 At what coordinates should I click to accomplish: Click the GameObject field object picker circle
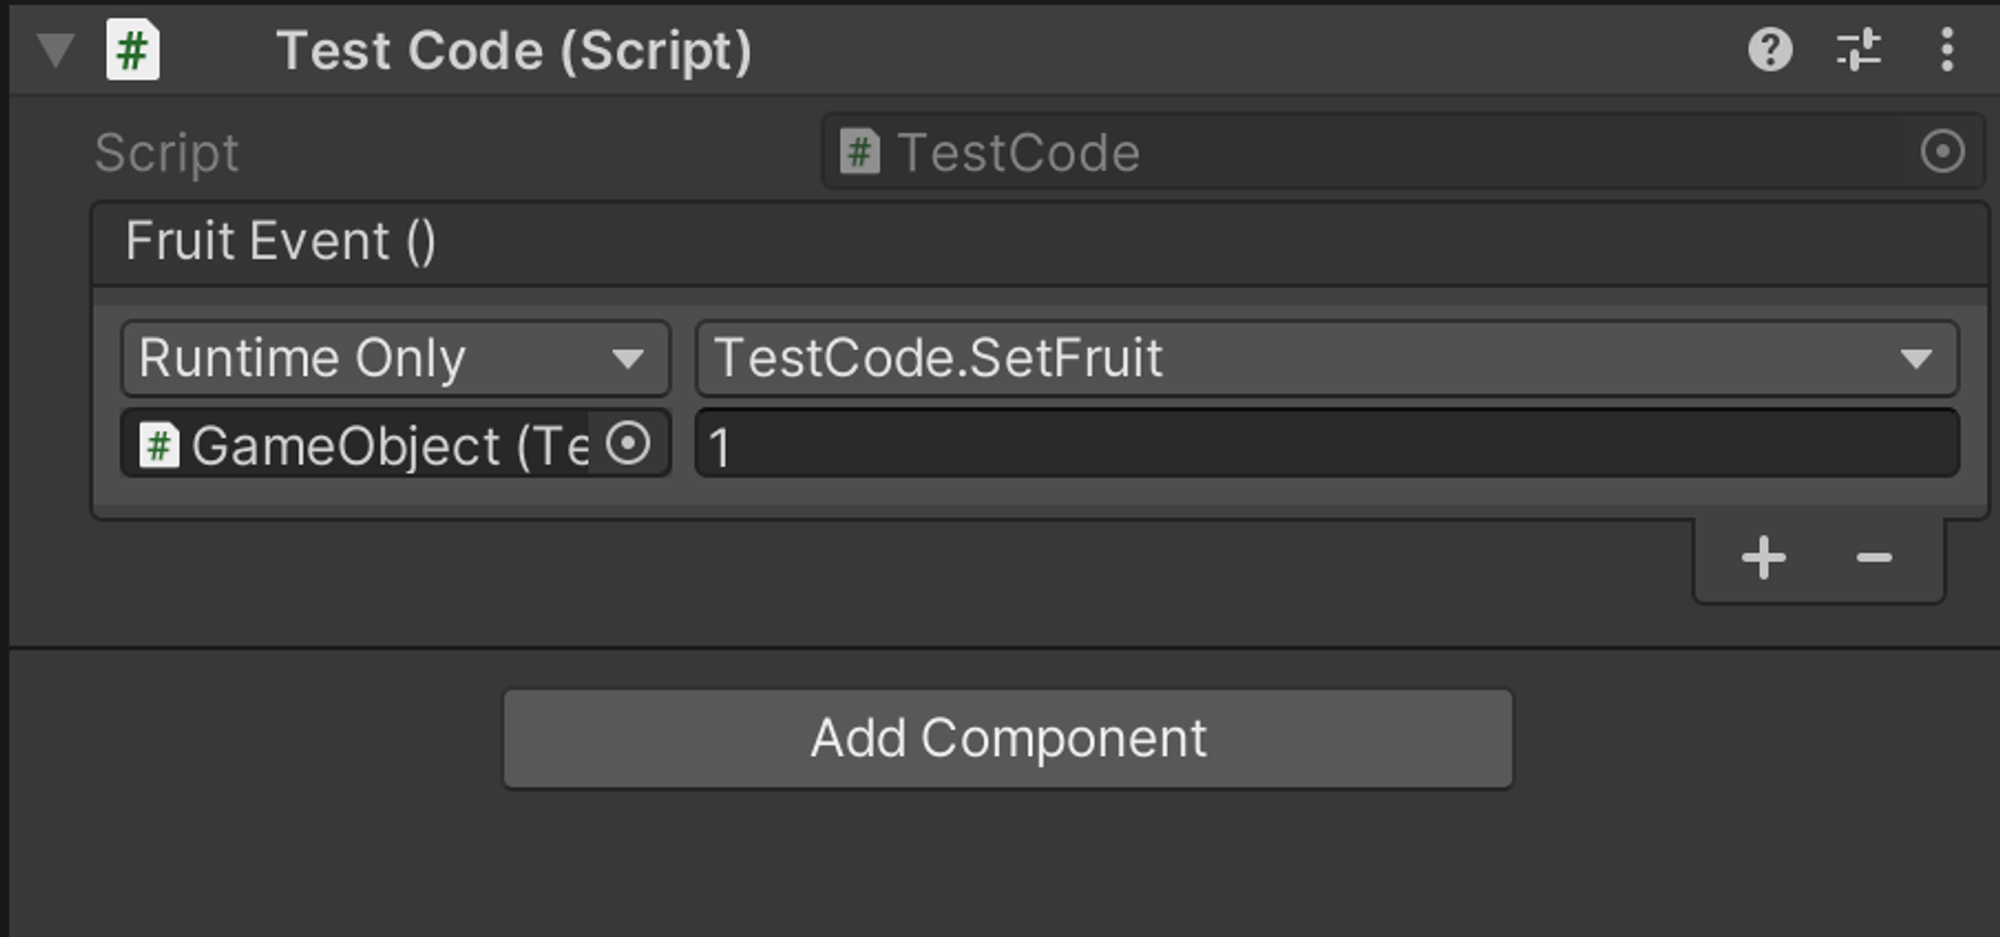click(x=628, y=443)
